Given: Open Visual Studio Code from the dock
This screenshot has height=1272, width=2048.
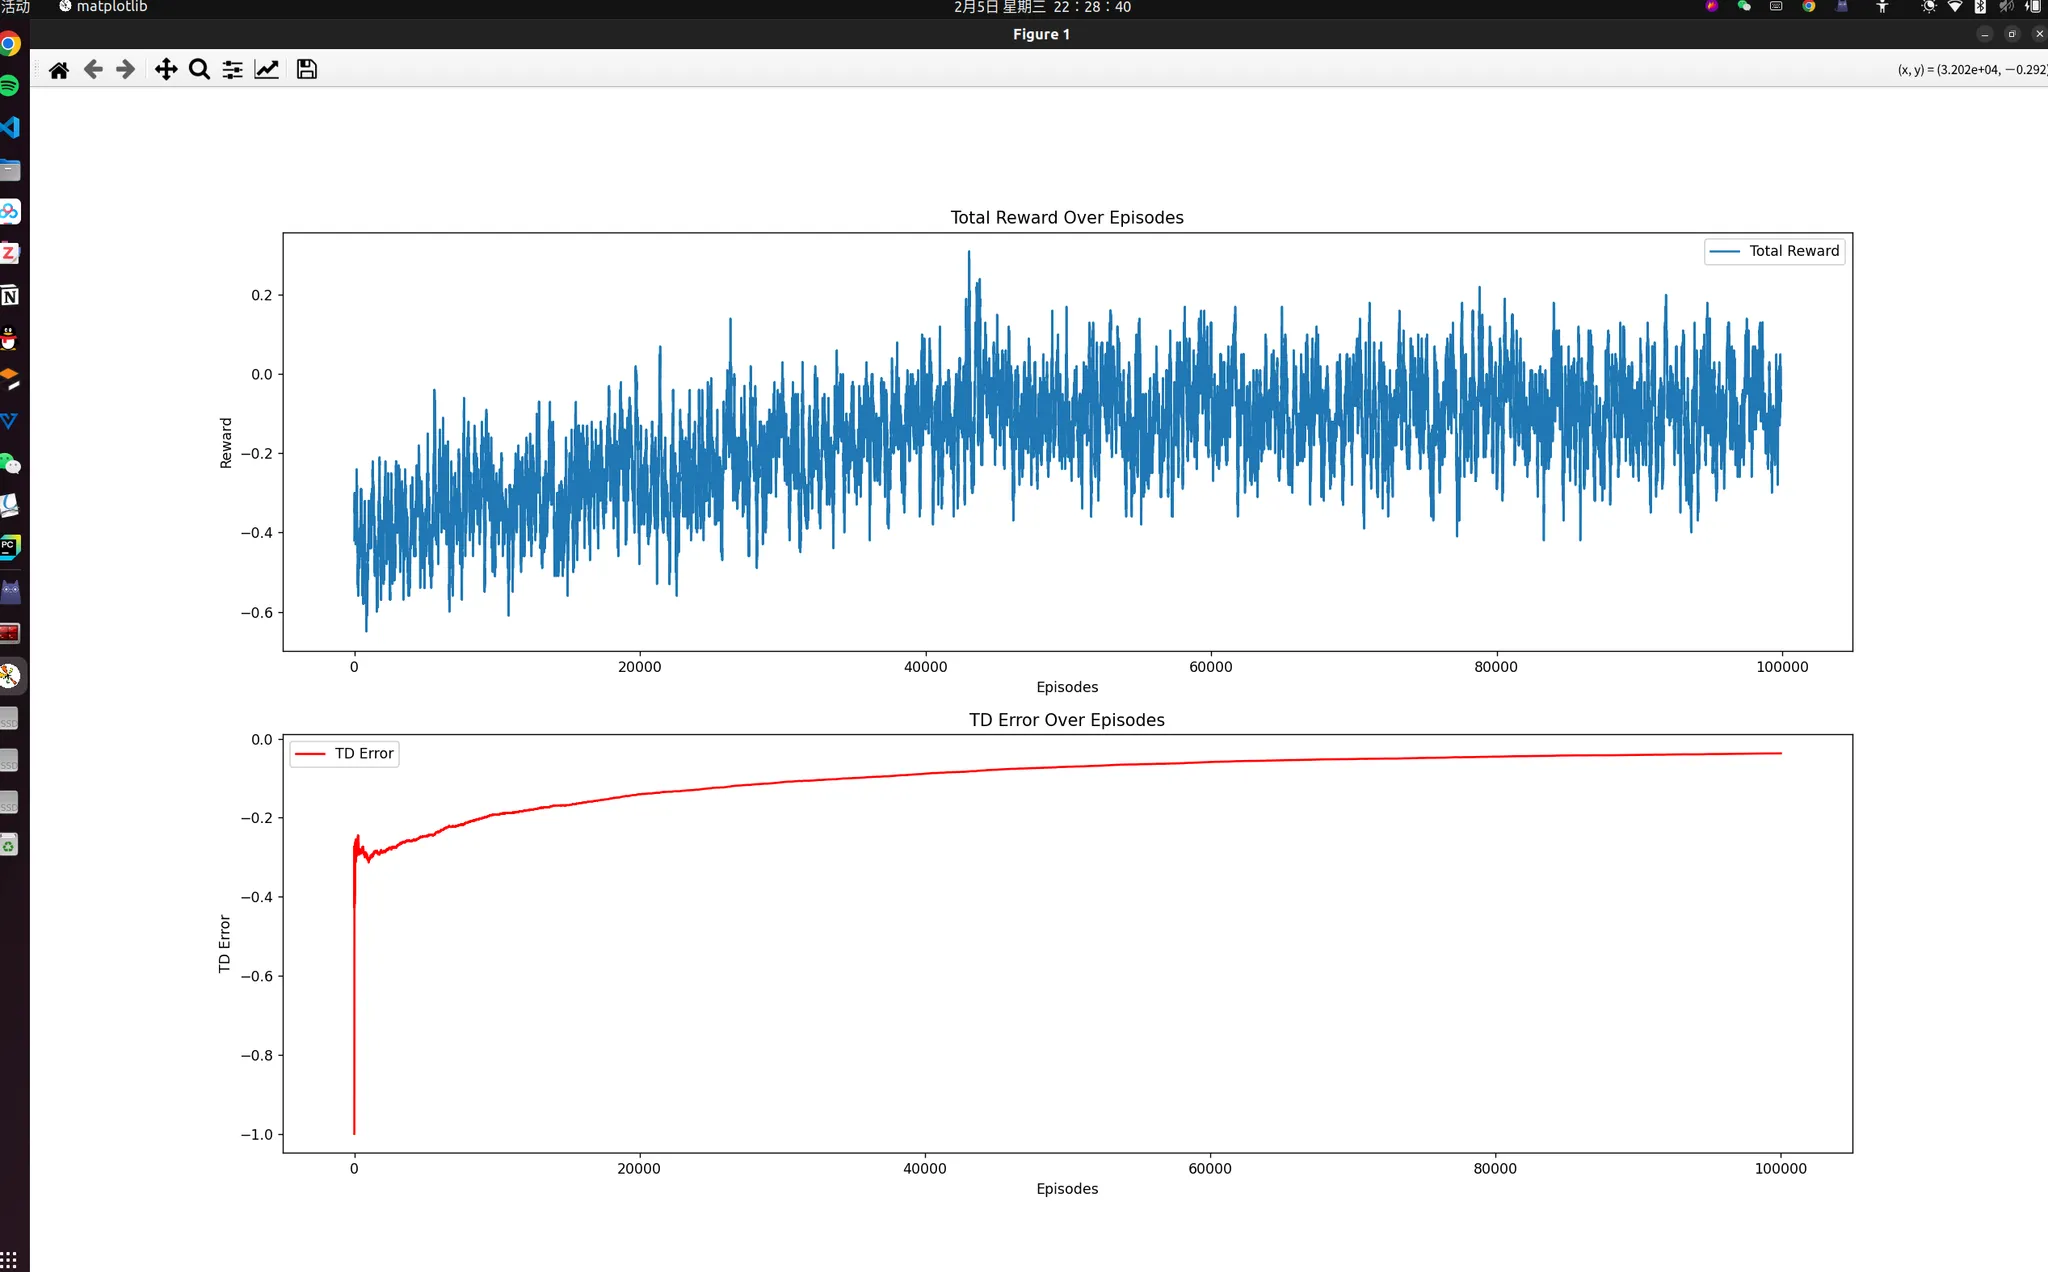Looking at the screenshot, I should pyautogui.click(x=9, y=128).
